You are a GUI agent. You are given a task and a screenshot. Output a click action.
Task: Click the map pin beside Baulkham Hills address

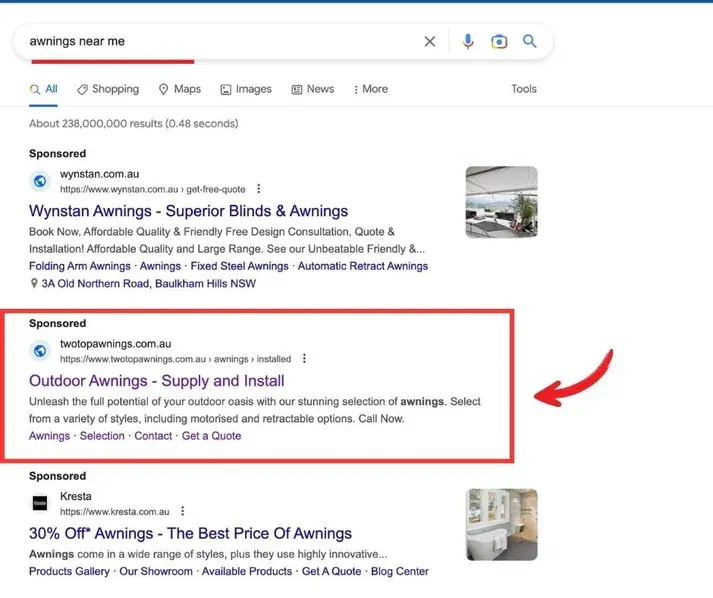click(x=35, y=284)
